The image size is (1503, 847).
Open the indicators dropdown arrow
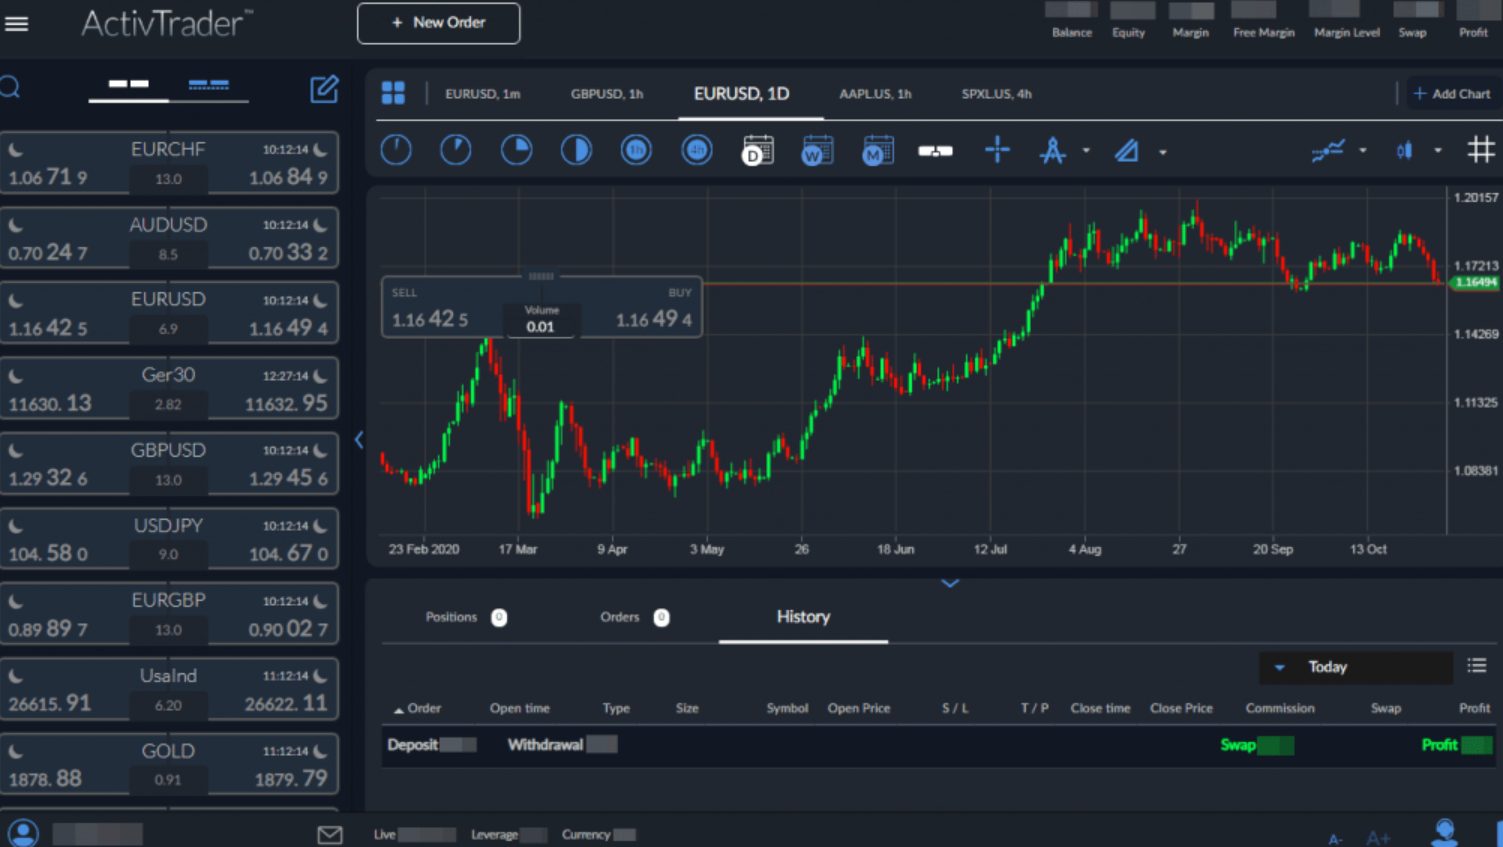[x=1362, y=151]
